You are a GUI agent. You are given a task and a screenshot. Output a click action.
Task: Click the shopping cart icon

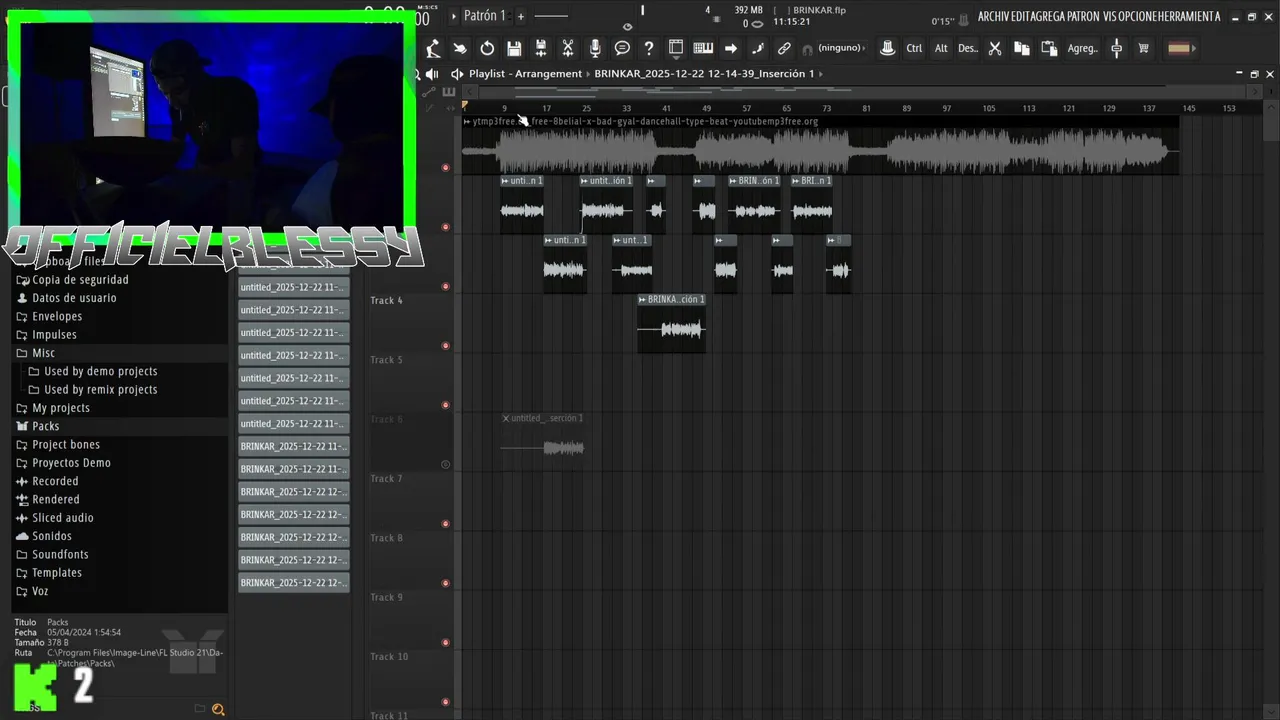tap(1144, 48)
